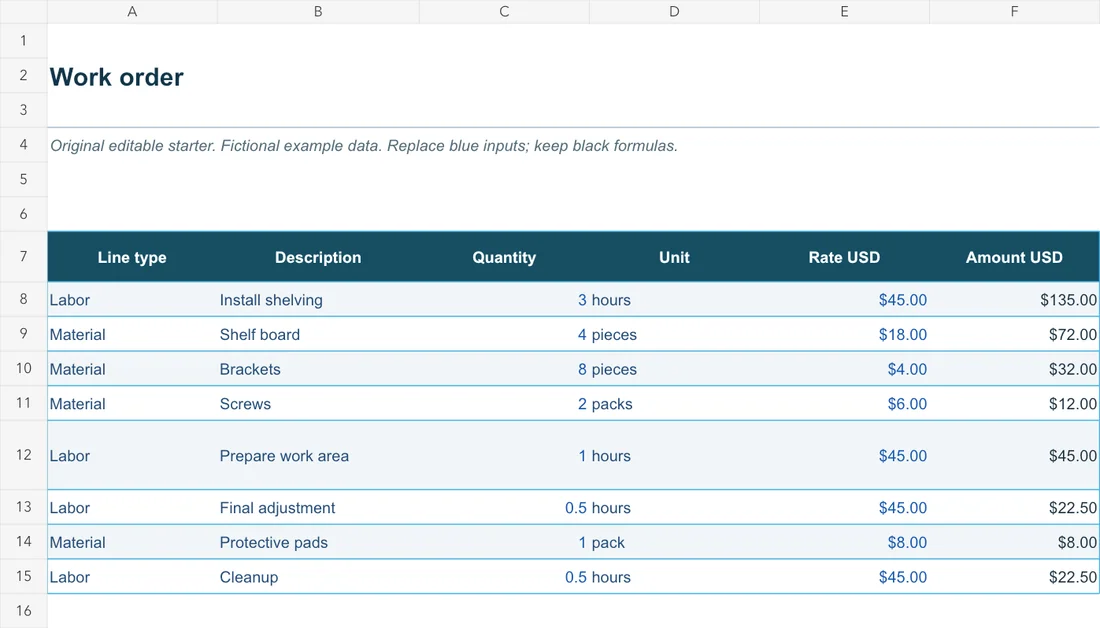Click the 'Original editable starter' note text

point(363,145)
